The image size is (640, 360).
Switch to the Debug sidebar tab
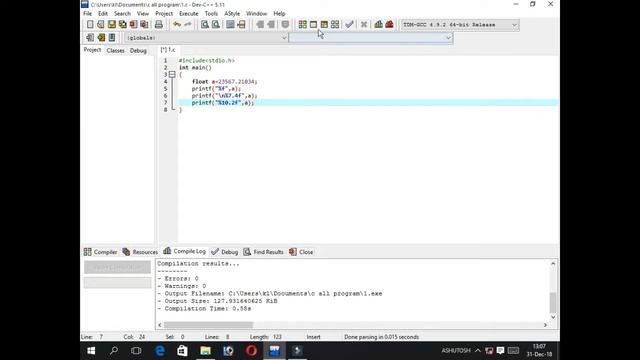[138, 51]
